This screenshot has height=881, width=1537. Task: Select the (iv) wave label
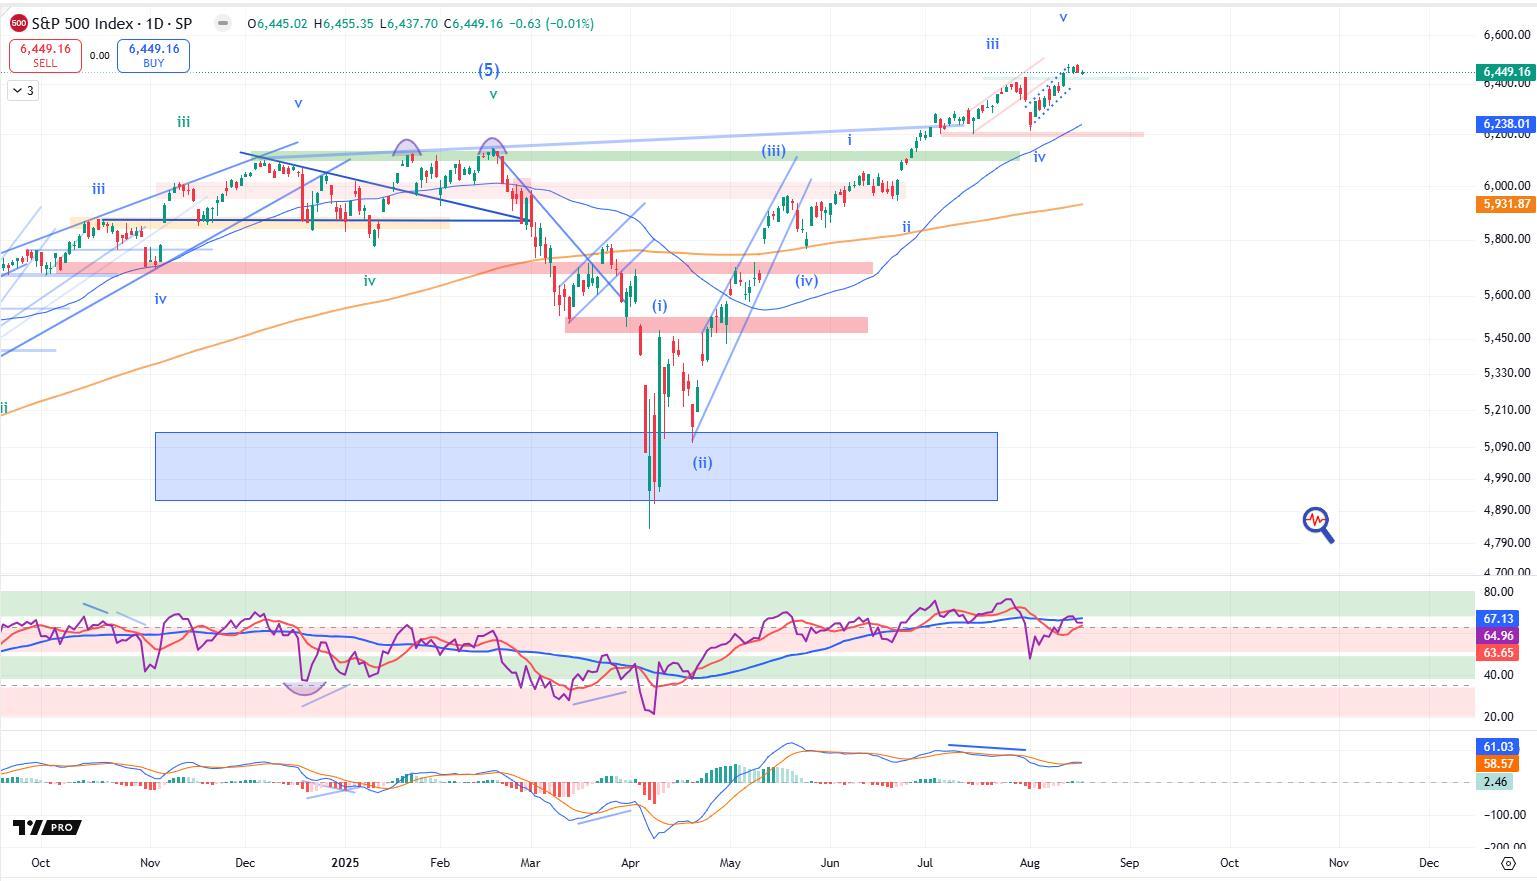(x=807, y=281)
